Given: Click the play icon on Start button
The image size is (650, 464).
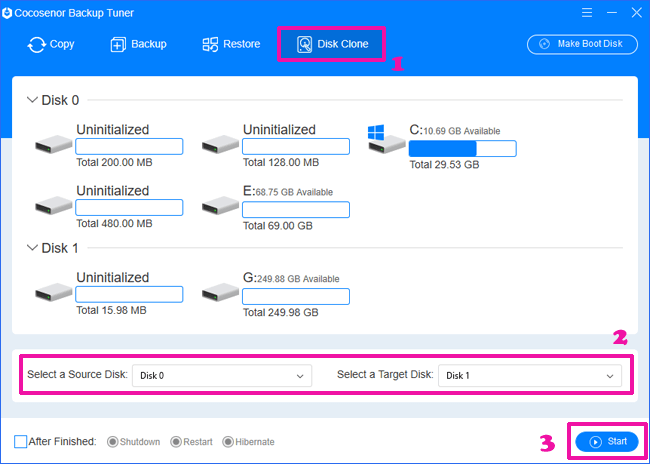Looking at the screenshot, I should 595,442.
